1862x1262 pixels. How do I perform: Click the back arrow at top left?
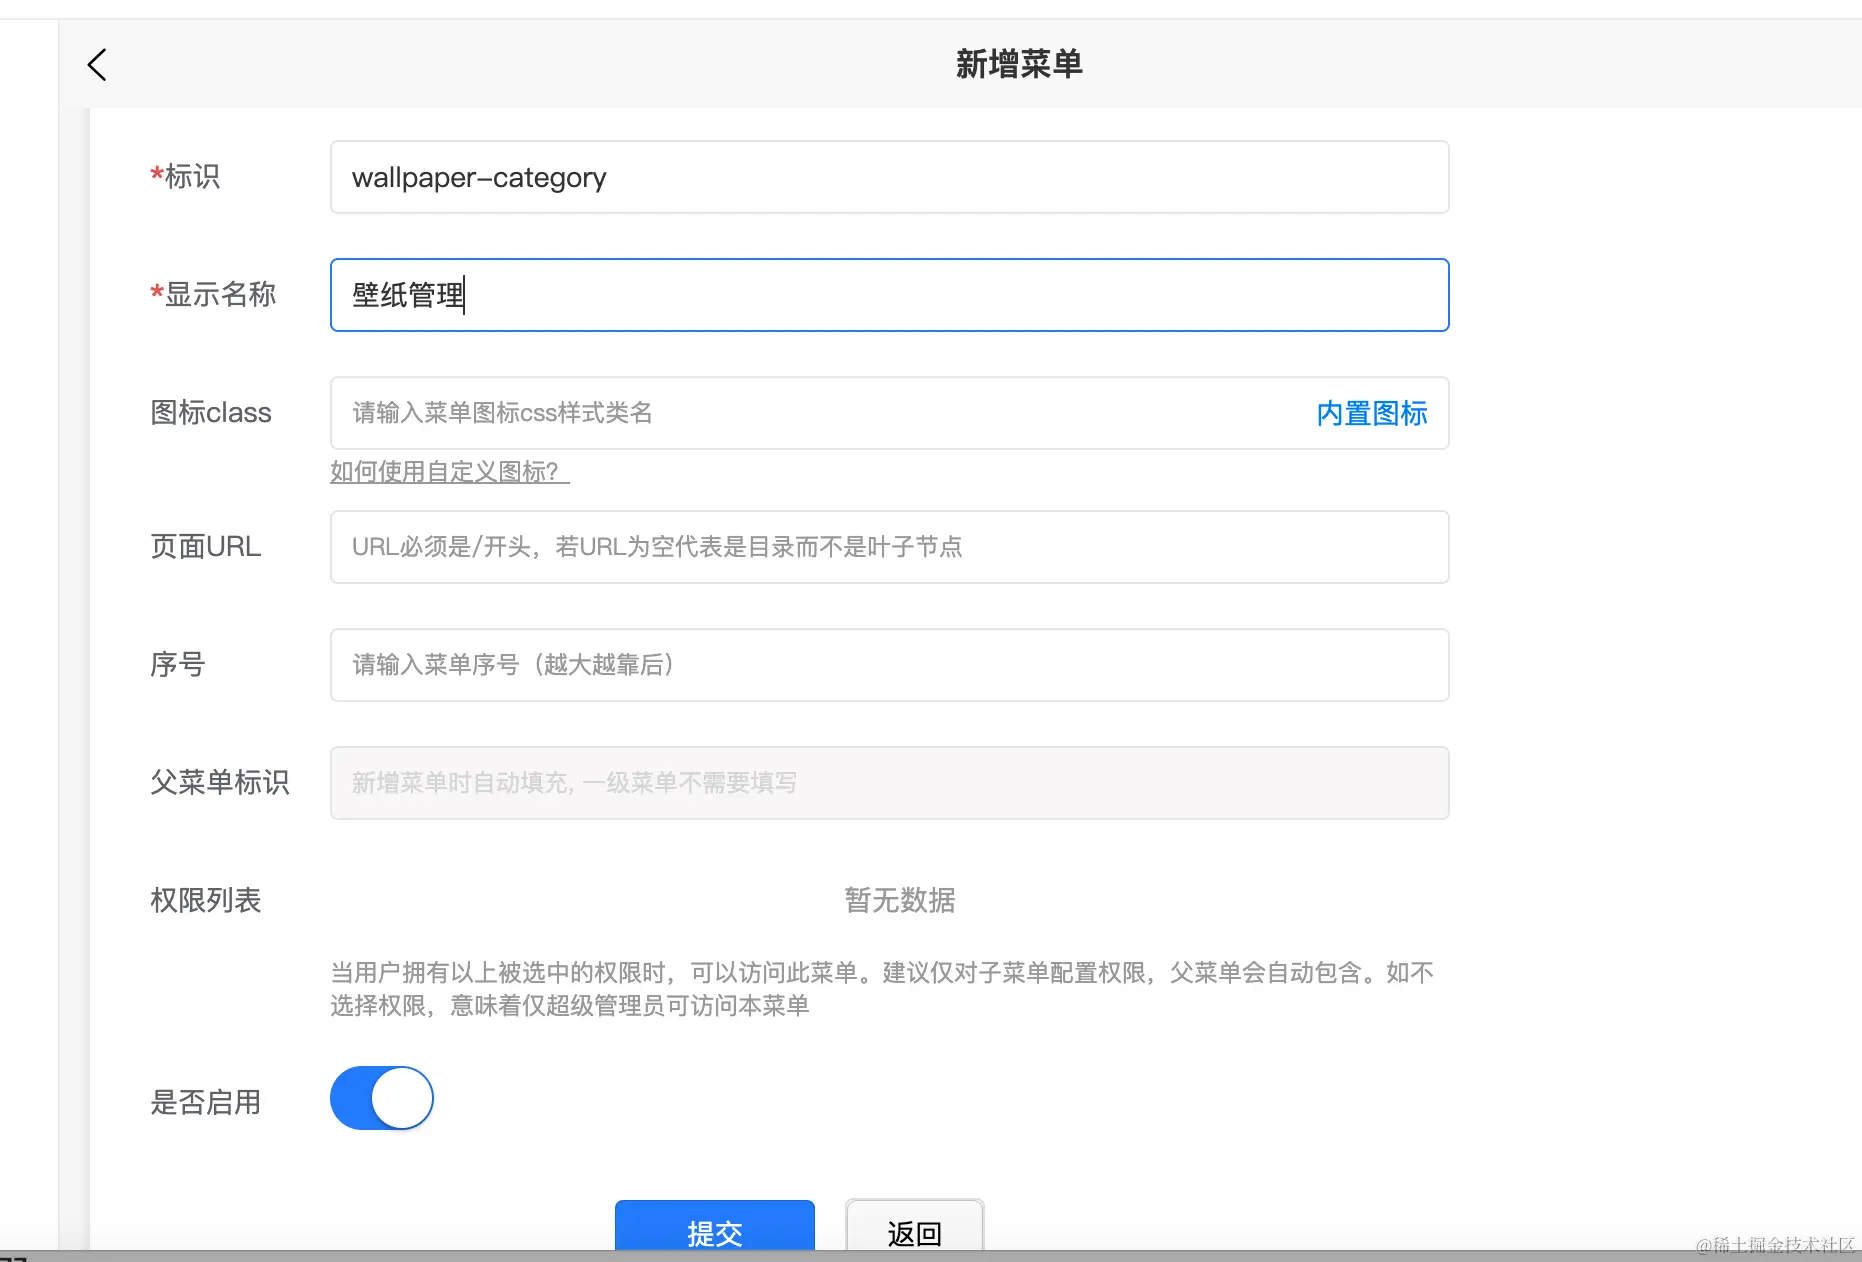pyautogui.click(x=96, y=64)
